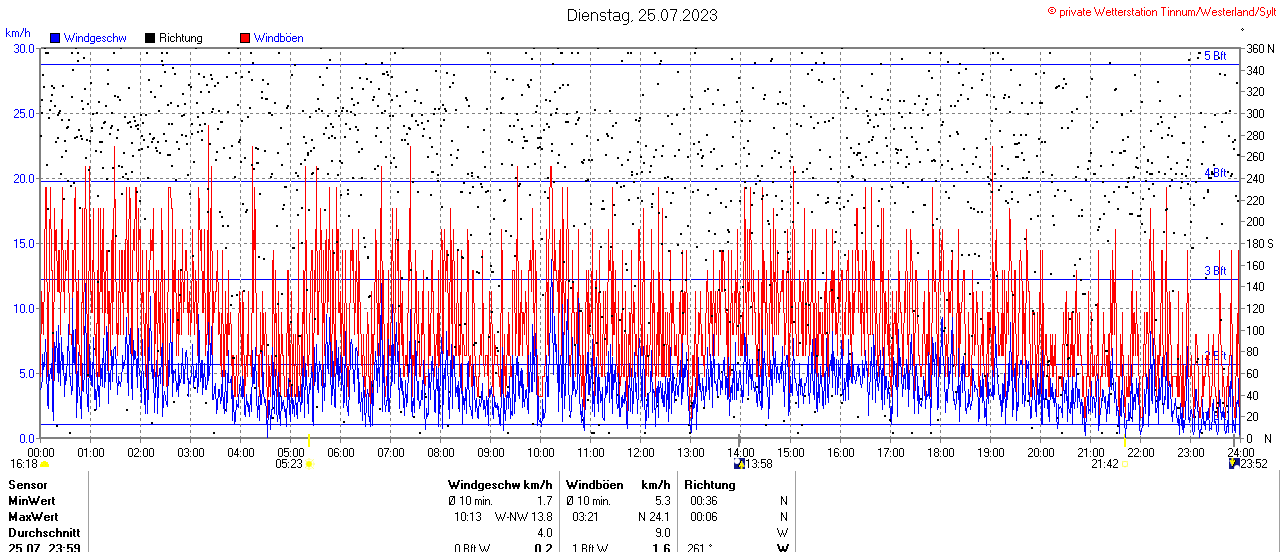Screen dimensions: 1280x552
Task: Click the 25.07. 23:59 timestamp
Action: (44, 547)
